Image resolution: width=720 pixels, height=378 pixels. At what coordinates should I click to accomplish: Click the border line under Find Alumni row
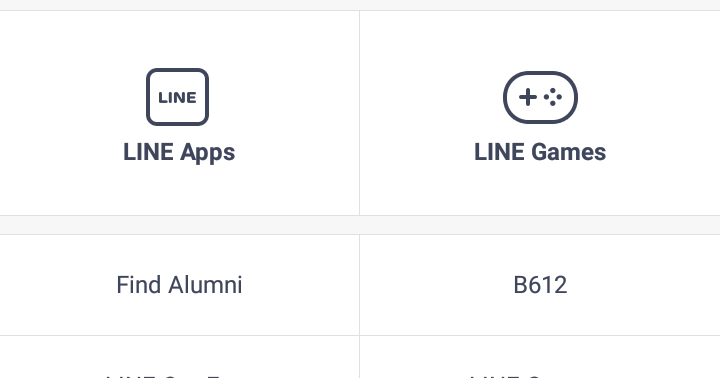tap(179, 335)
